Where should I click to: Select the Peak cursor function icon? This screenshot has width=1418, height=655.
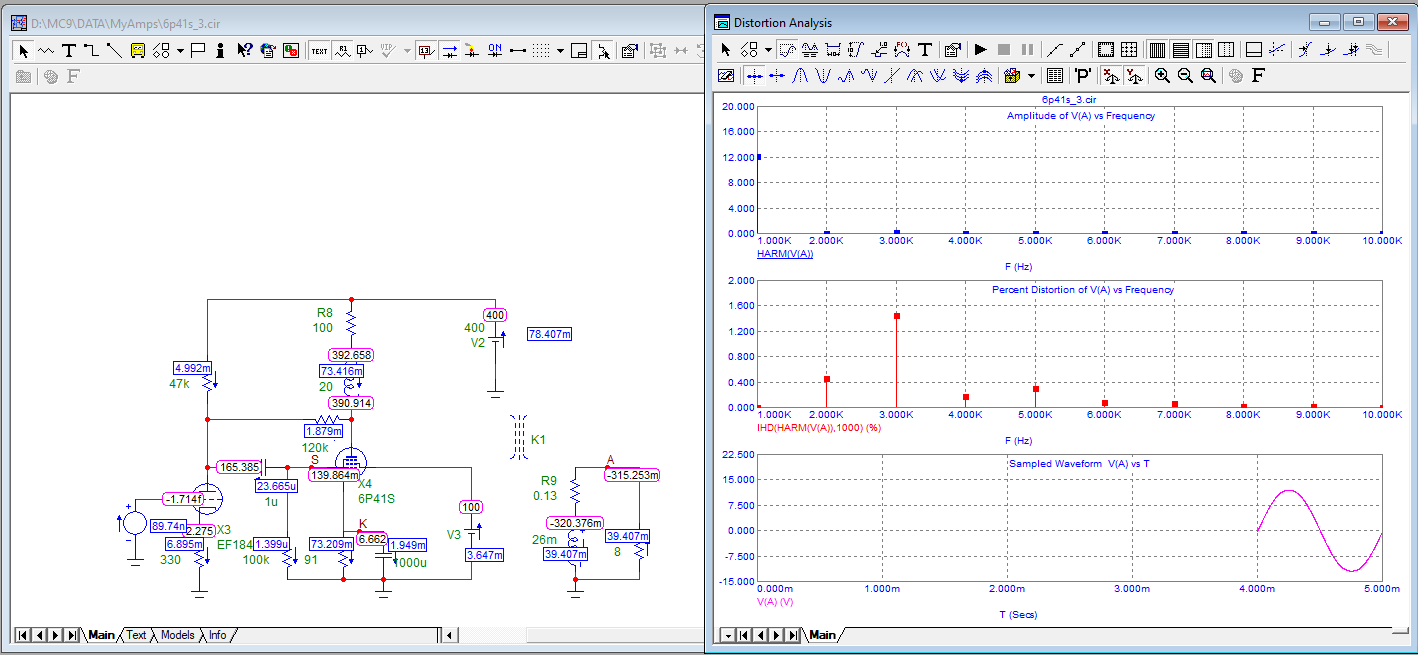(x=800, y=75)
